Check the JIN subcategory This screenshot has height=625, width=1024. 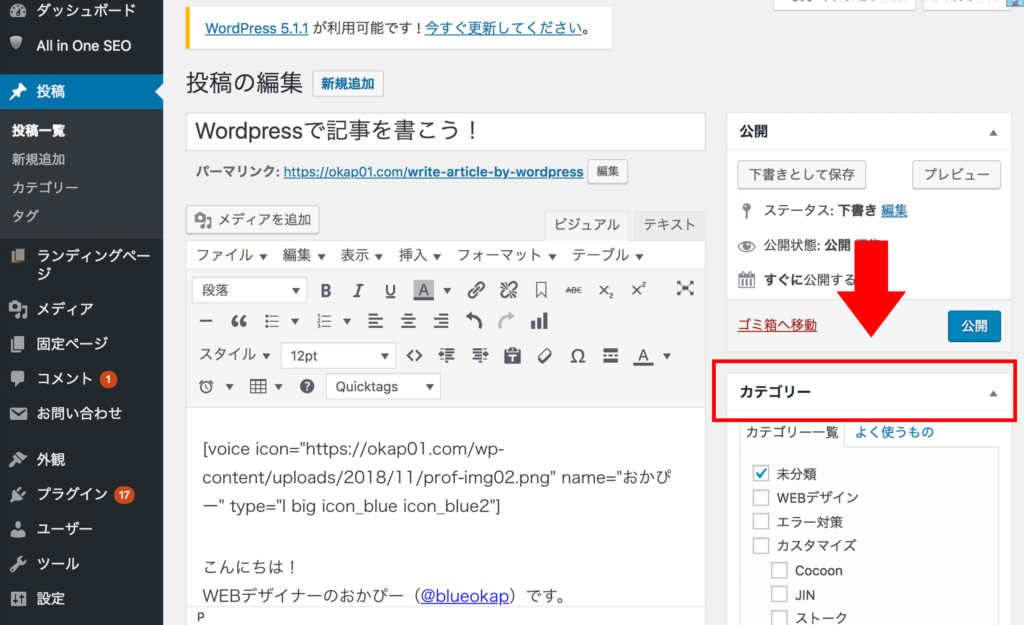coord(779,594)
